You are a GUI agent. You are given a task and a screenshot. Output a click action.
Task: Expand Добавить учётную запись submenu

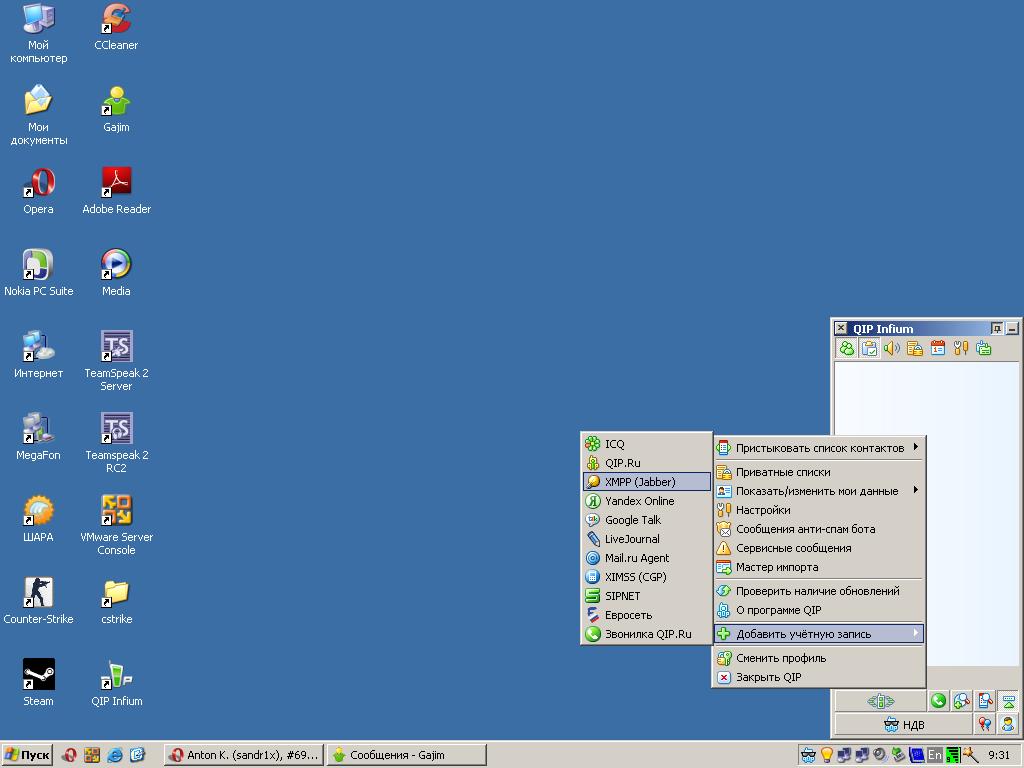coord(818,633)
